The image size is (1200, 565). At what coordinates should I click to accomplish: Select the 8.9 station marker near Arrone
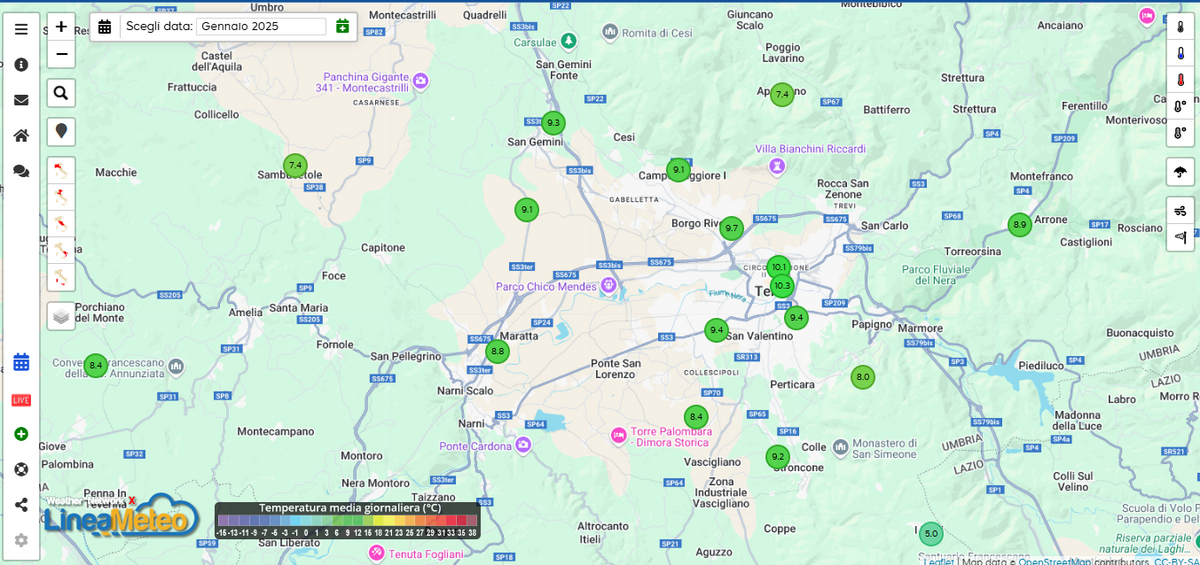(1019, 225)
